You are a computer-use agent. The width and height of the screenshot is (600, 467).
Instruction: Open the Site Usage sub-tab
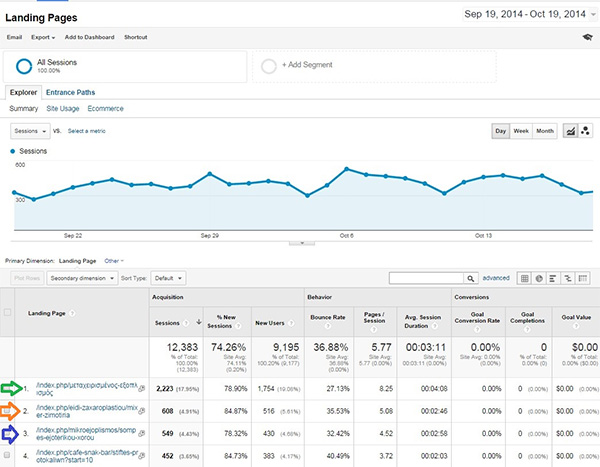(63, 107)
